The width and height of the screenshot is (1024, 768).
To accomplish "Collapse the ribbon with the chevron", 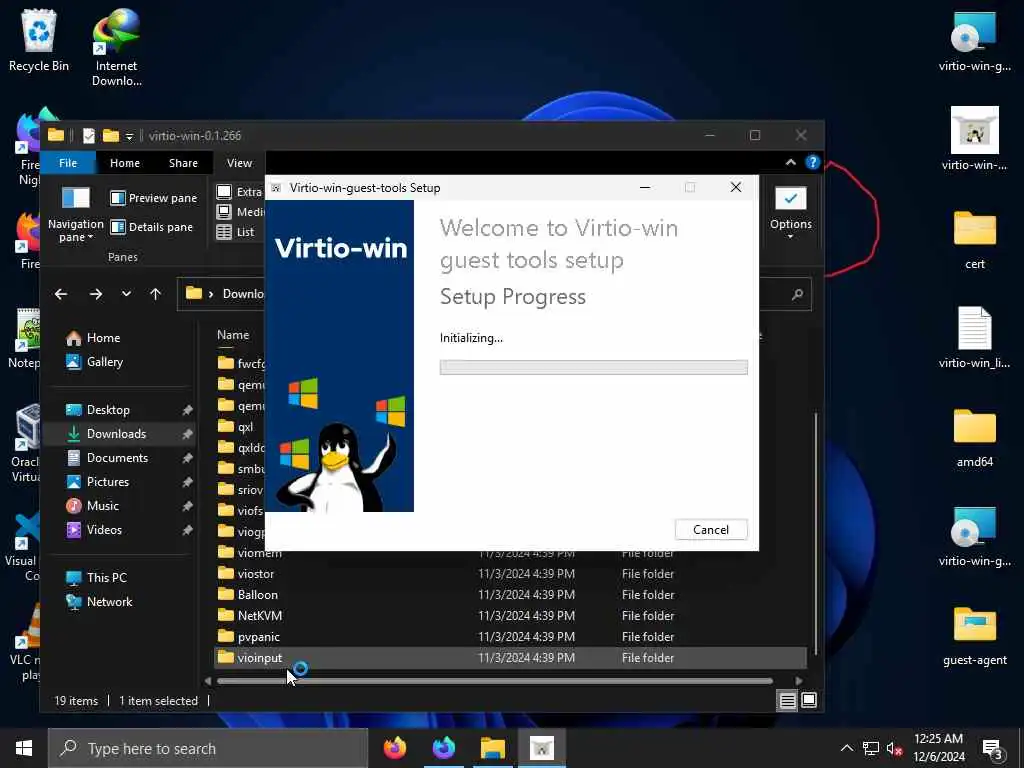I will pyautogui.click(x=790, y=162).
